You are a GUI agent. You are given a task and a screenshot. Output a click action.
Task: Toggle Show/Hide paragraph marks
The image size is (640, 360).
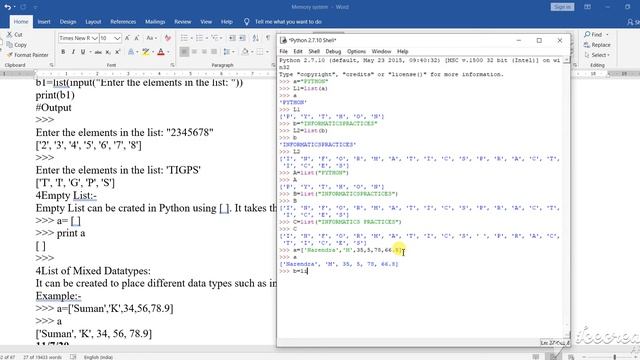point(268,38)
